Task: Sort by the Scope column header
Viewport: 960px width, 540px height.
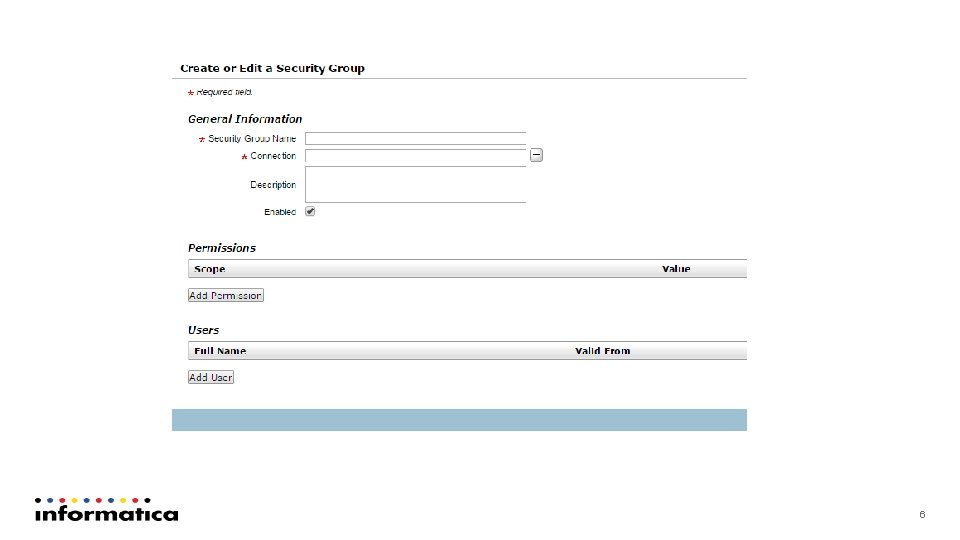Action: click(210, 269)
